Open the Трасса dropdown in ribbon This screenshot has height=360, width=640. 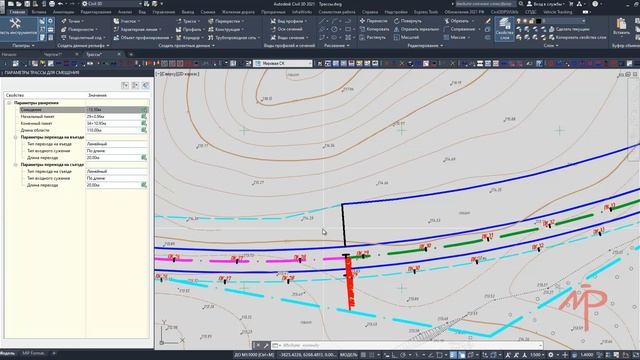coord(187,21)
